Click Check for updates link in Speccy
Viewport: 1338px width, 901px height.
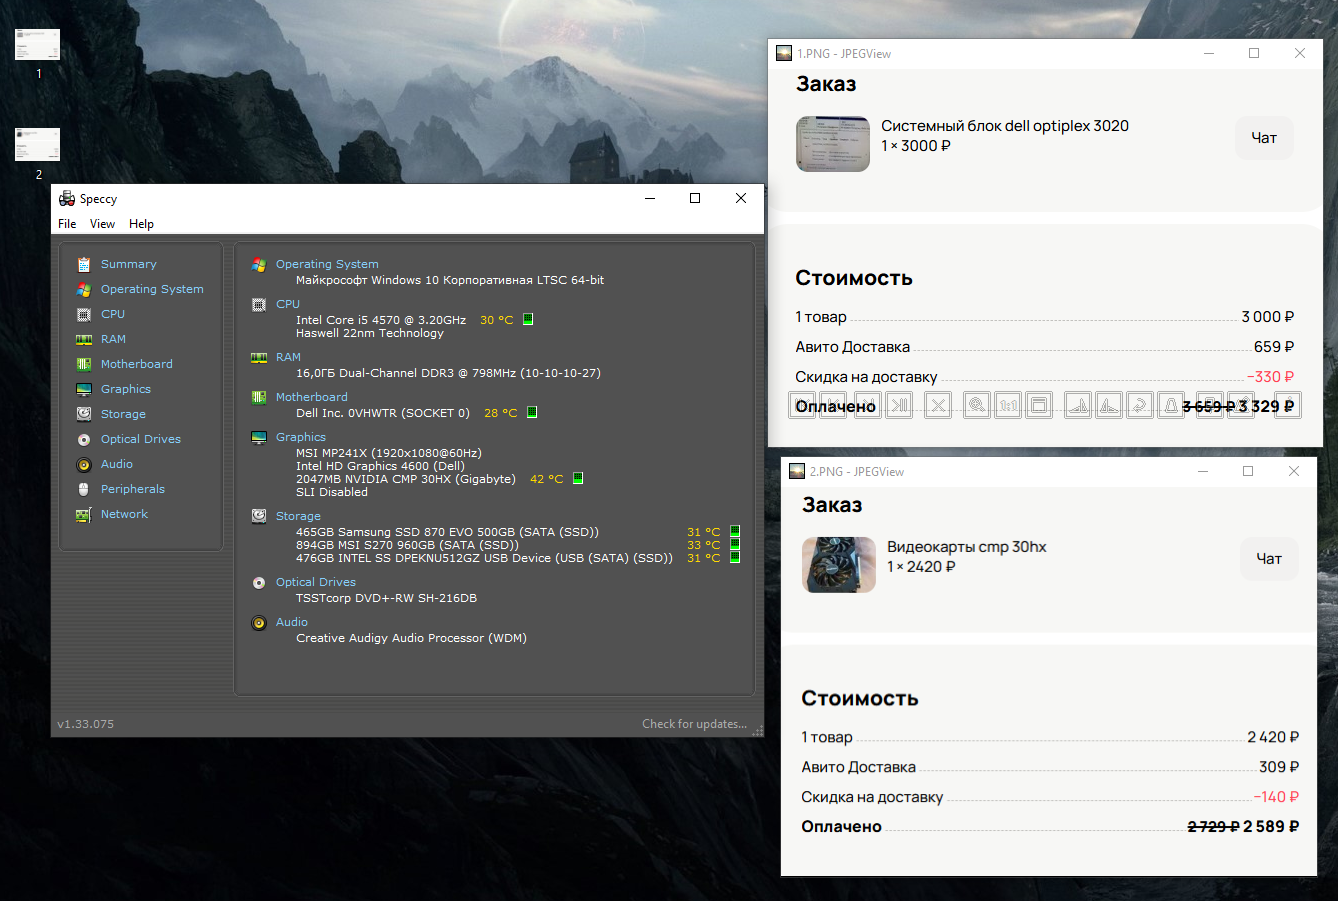[x=694, y=724]
